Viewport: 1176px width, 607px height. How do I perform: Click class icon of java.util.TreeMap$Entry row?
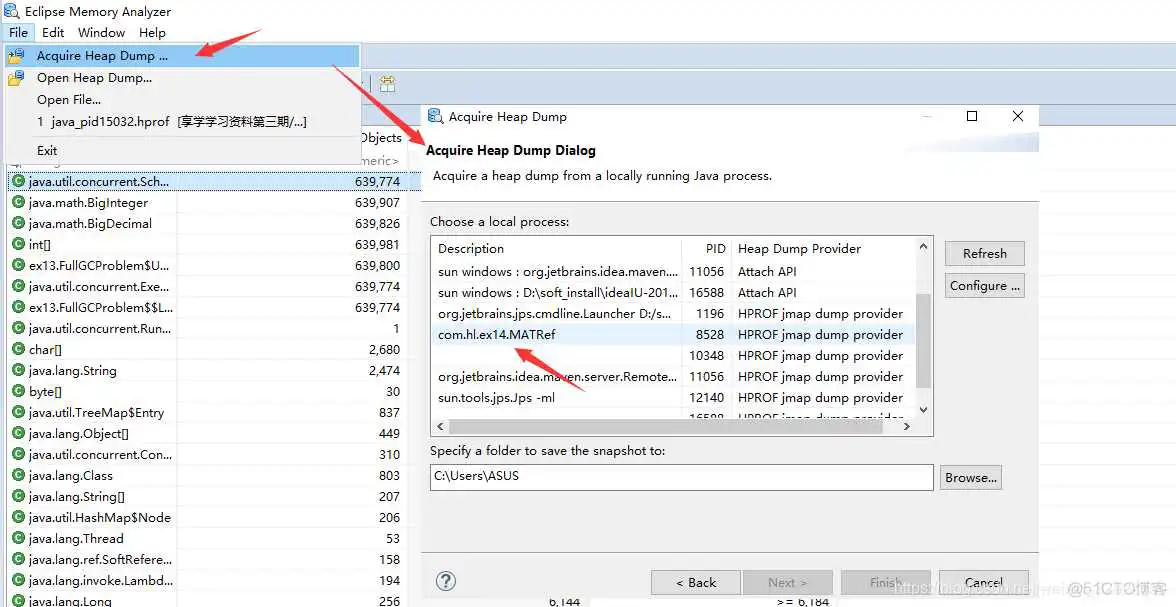point(19,412)
